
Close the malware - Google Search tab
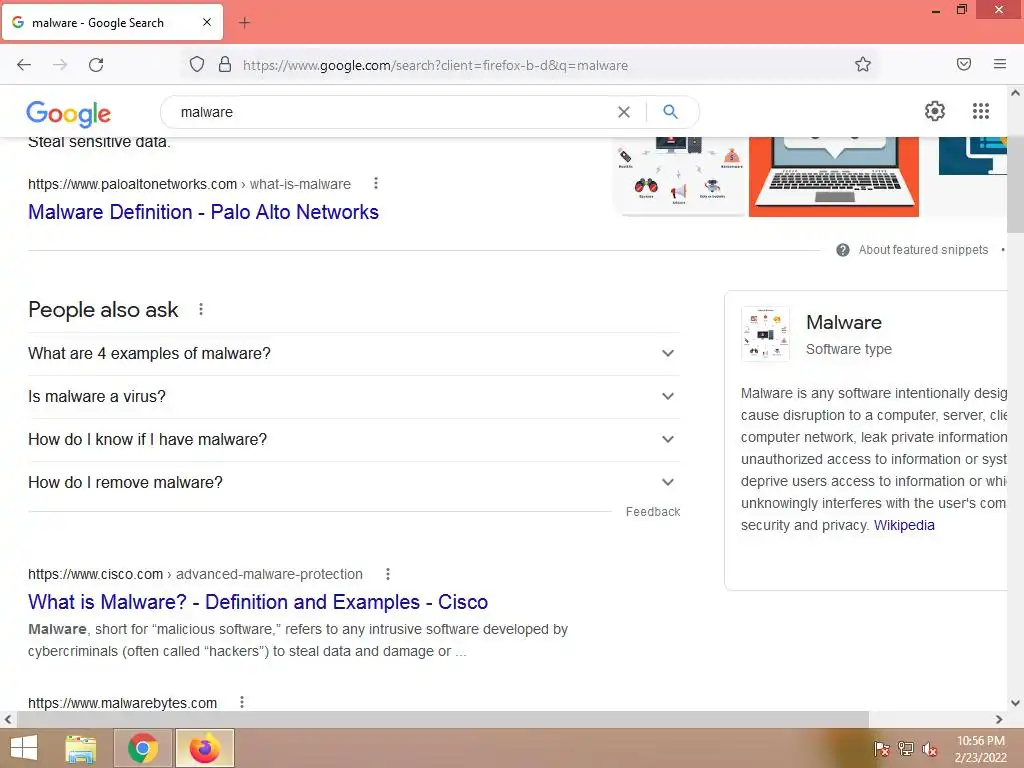[206, 22]
